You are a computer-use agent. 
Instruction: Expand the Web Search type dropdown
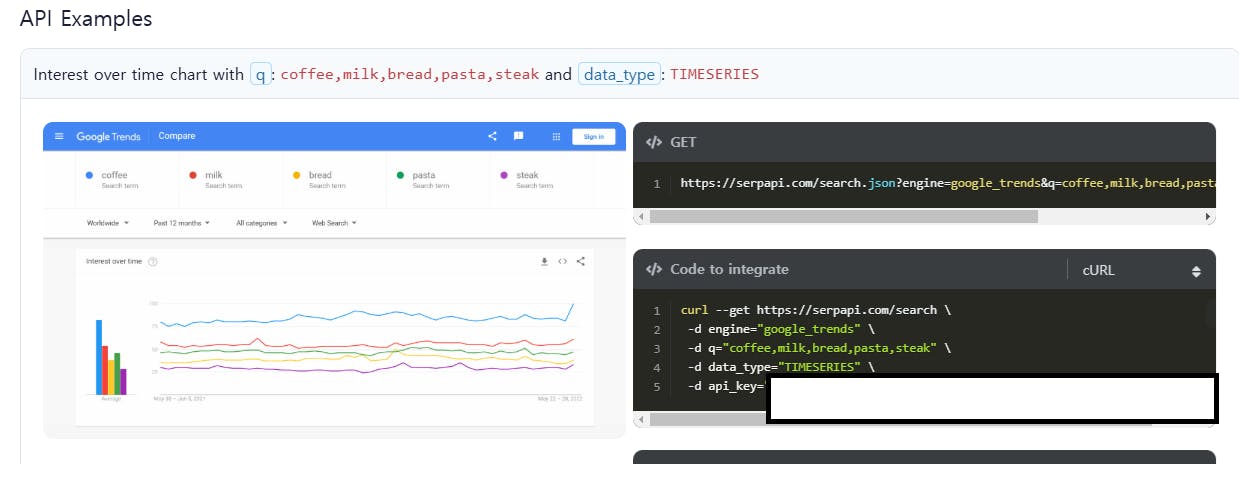pyautogui.click(x=334, y=223)
